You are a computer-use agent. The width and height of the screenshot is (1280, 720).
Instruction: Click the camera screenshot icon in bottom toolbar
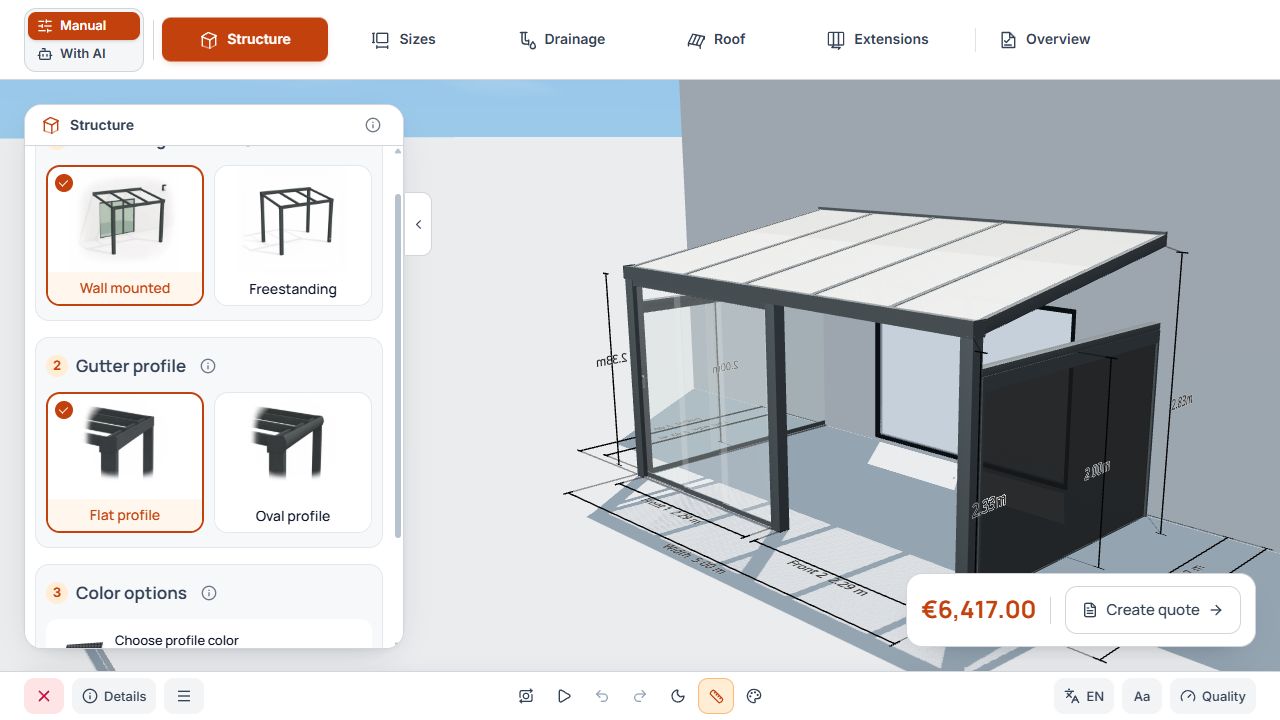click(x=526, y=696)
